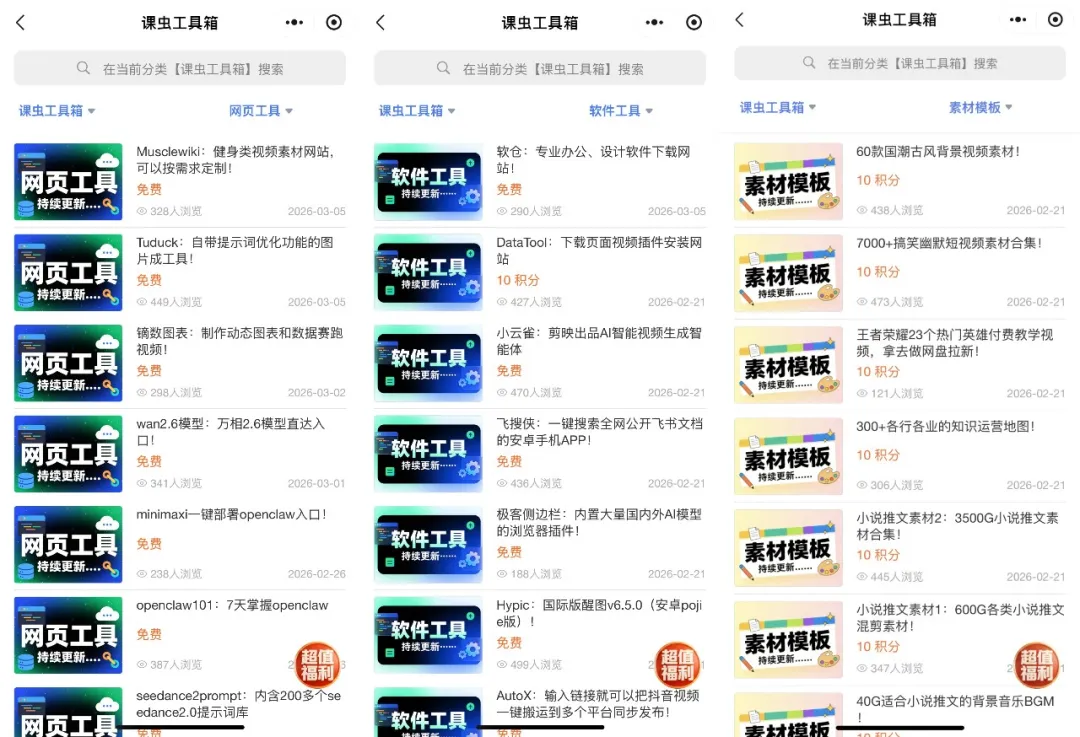This screenshot has height=737, width=1080.
Task: Click the 软件工具 thumbnail next to 软仓
Action: [428, 181]
